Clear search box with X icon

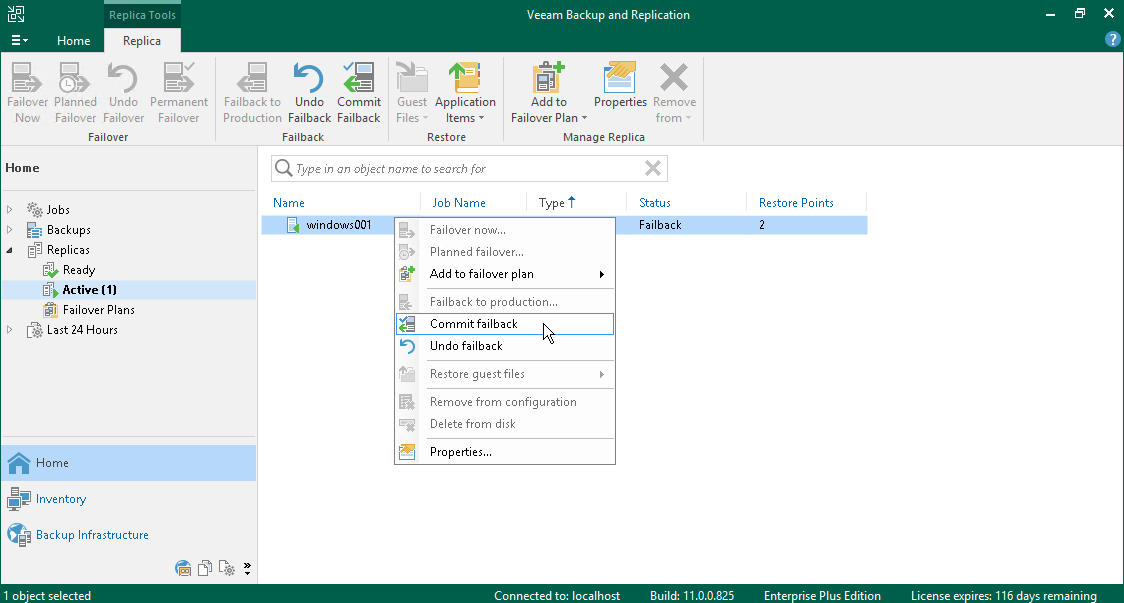tap(653, 169)
